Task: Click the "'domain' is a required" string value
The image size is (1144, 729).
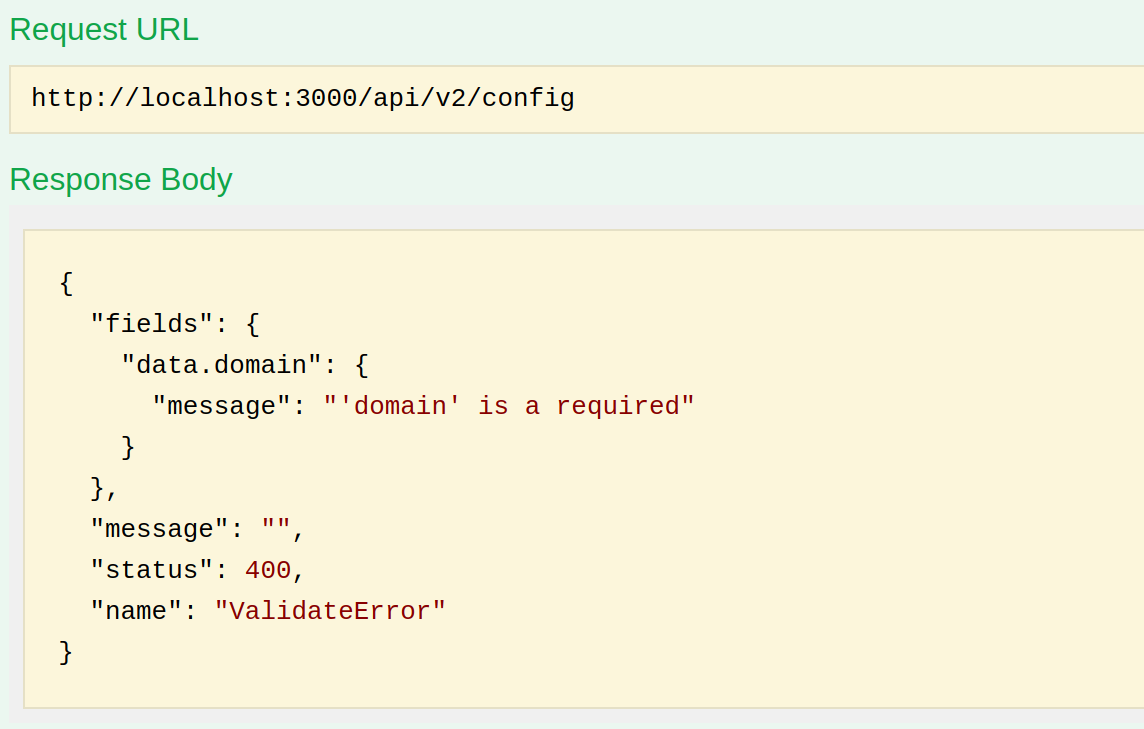Action: (x=508, y=406)
